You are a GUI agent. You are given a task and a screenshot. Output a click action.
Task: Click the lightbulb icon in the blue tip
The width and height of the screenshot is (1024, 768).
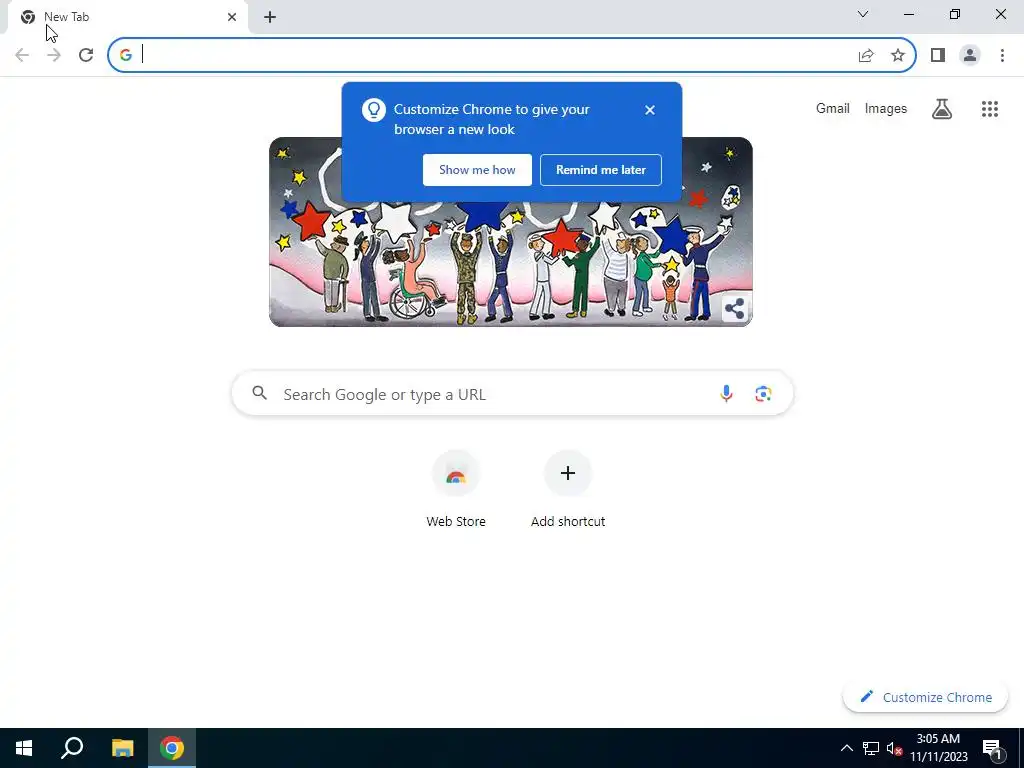[374, 110]
